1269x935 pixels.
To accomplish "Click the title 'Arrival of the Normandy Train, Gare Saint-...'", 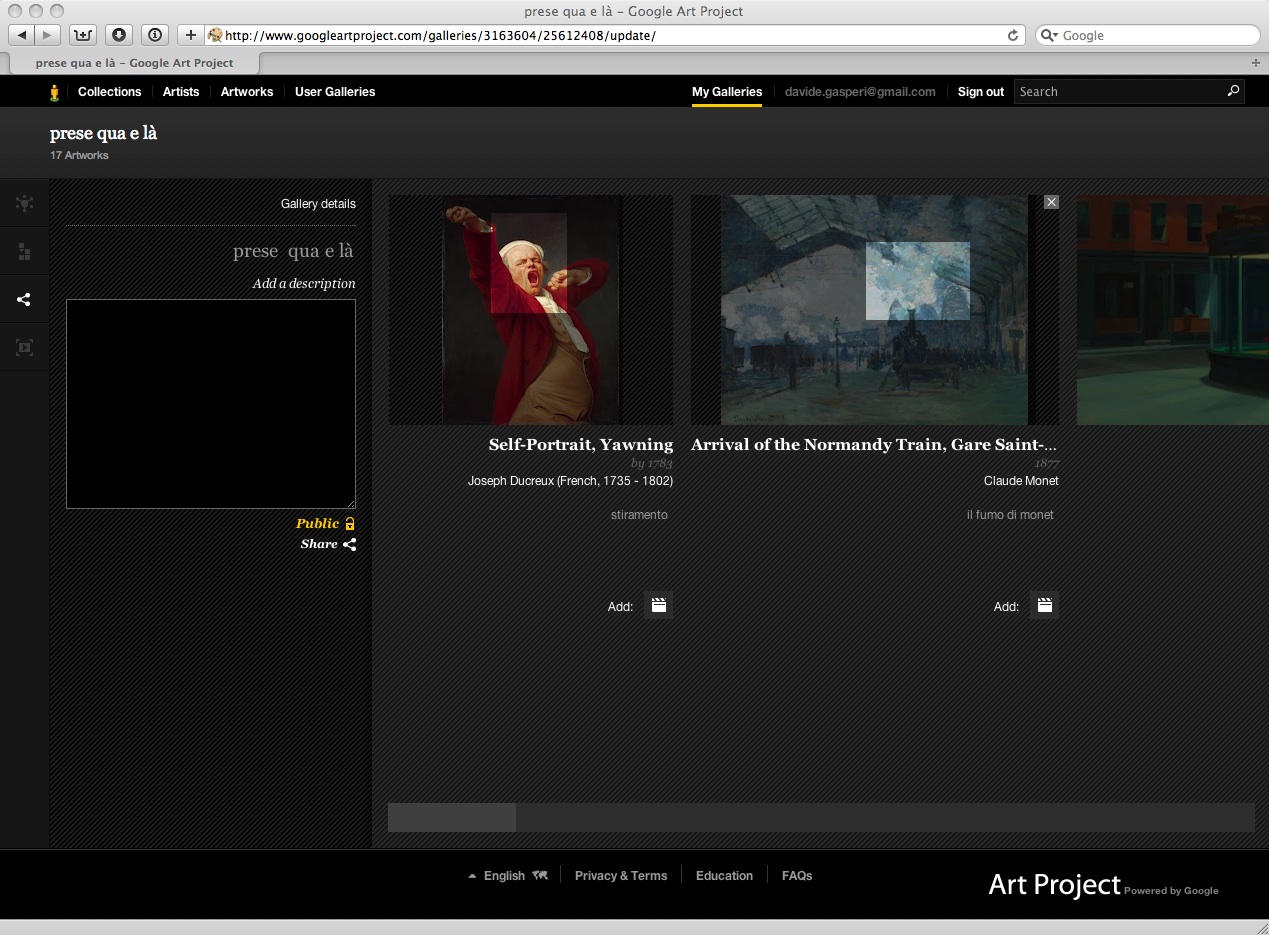I will click(x=874, y=444).
